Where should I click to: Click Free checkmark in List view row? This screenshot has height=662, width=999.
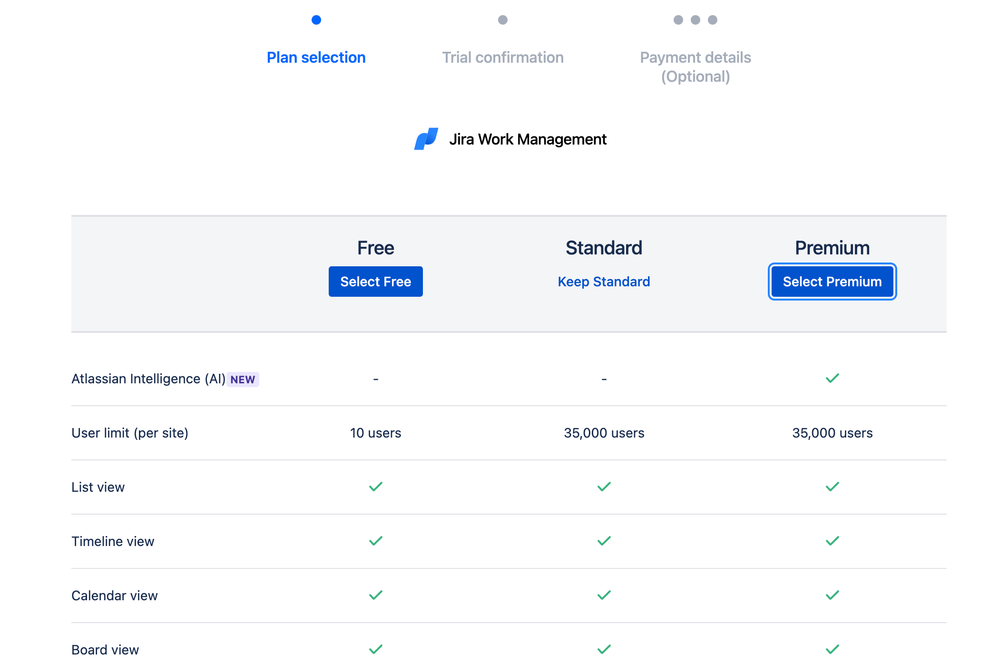375,487
